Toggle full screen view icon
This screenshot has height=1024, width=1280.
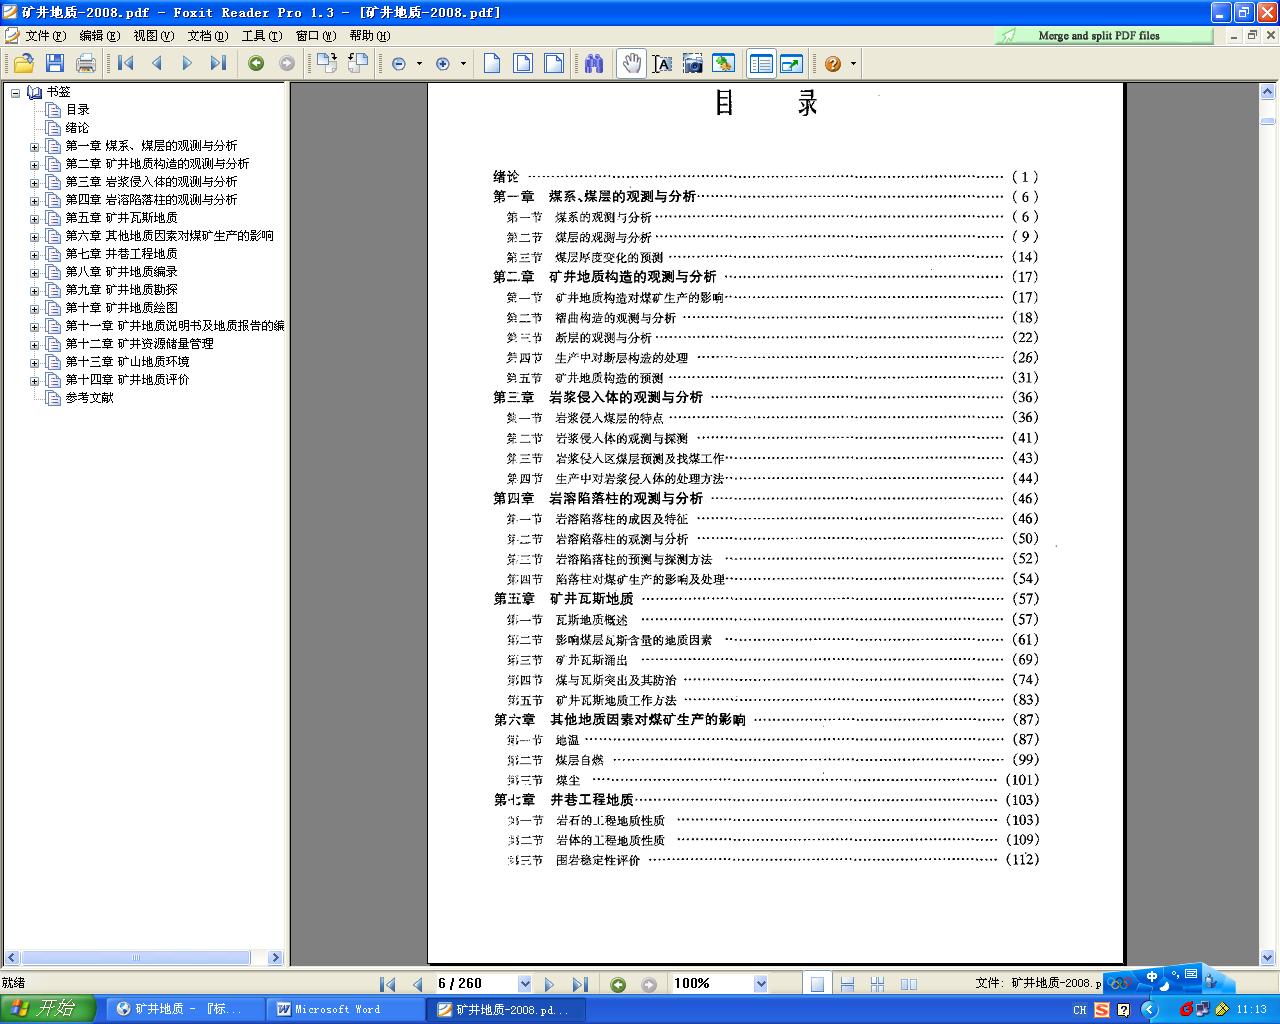(792, 63)
